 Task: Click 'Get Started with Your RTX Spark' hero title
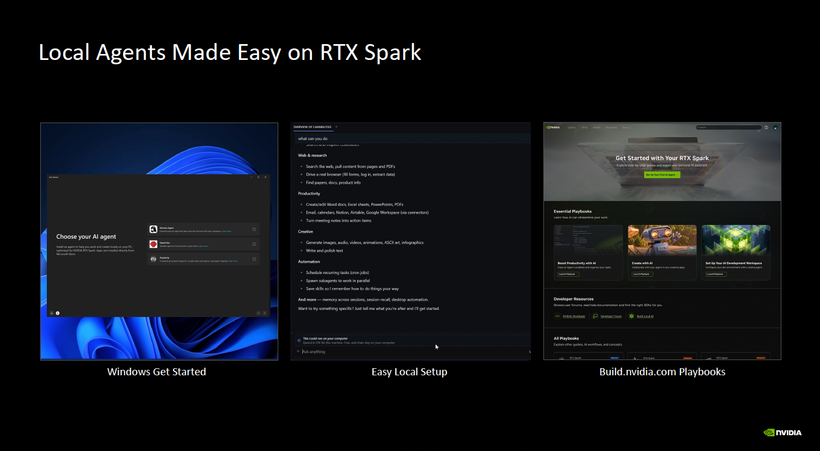662,158
